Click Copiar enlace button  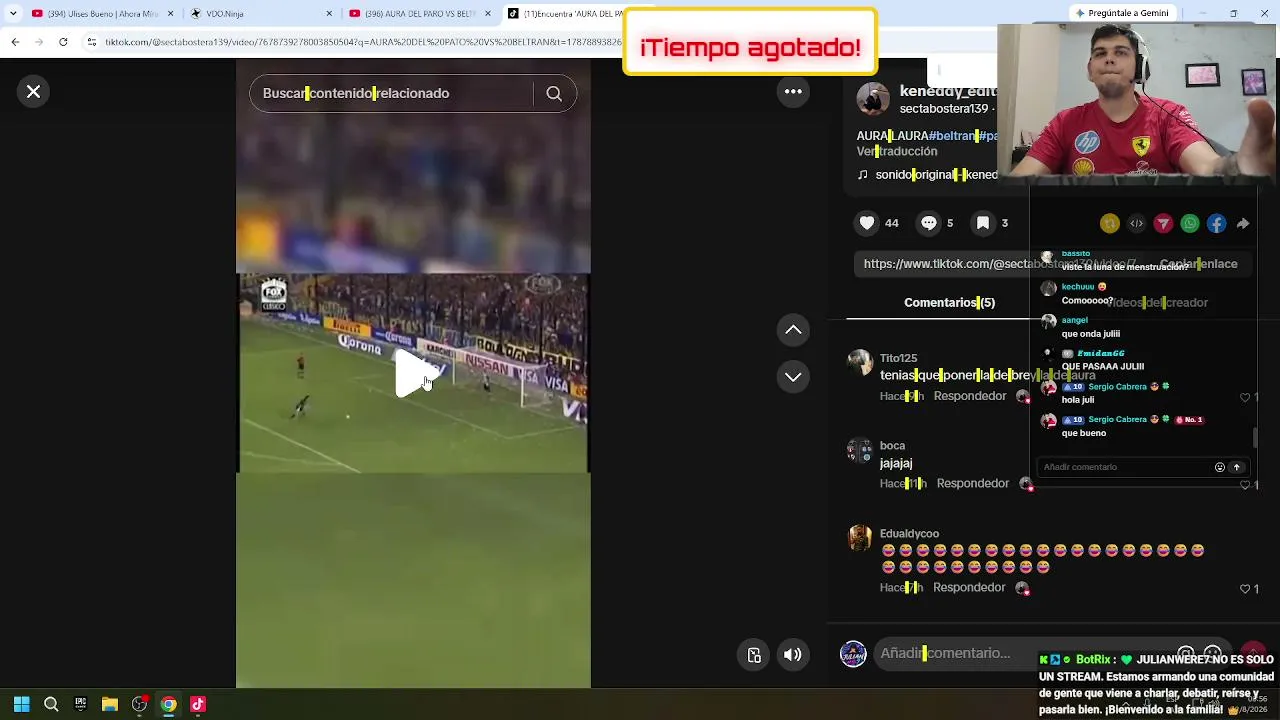1198,264
